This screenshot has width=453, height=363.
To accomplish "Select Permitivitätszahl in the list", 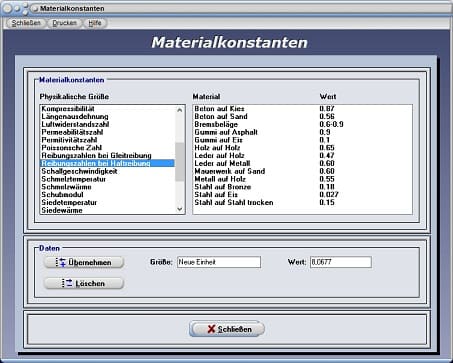I will coord(107,140).
